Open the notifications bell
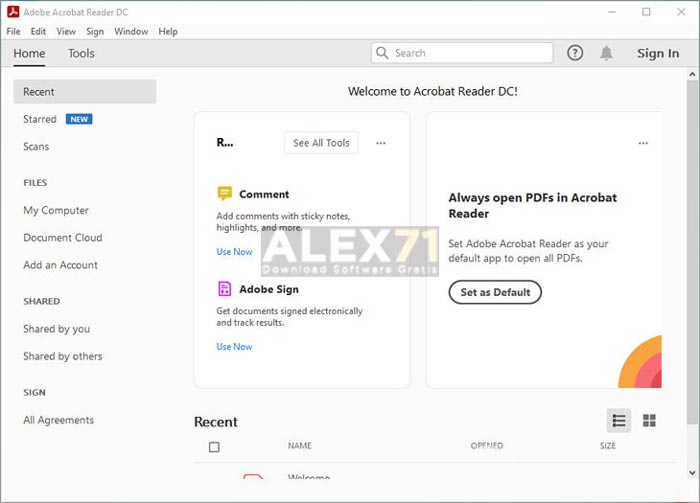The height and width of the screenshot is (503, 700). coord(606,53)
